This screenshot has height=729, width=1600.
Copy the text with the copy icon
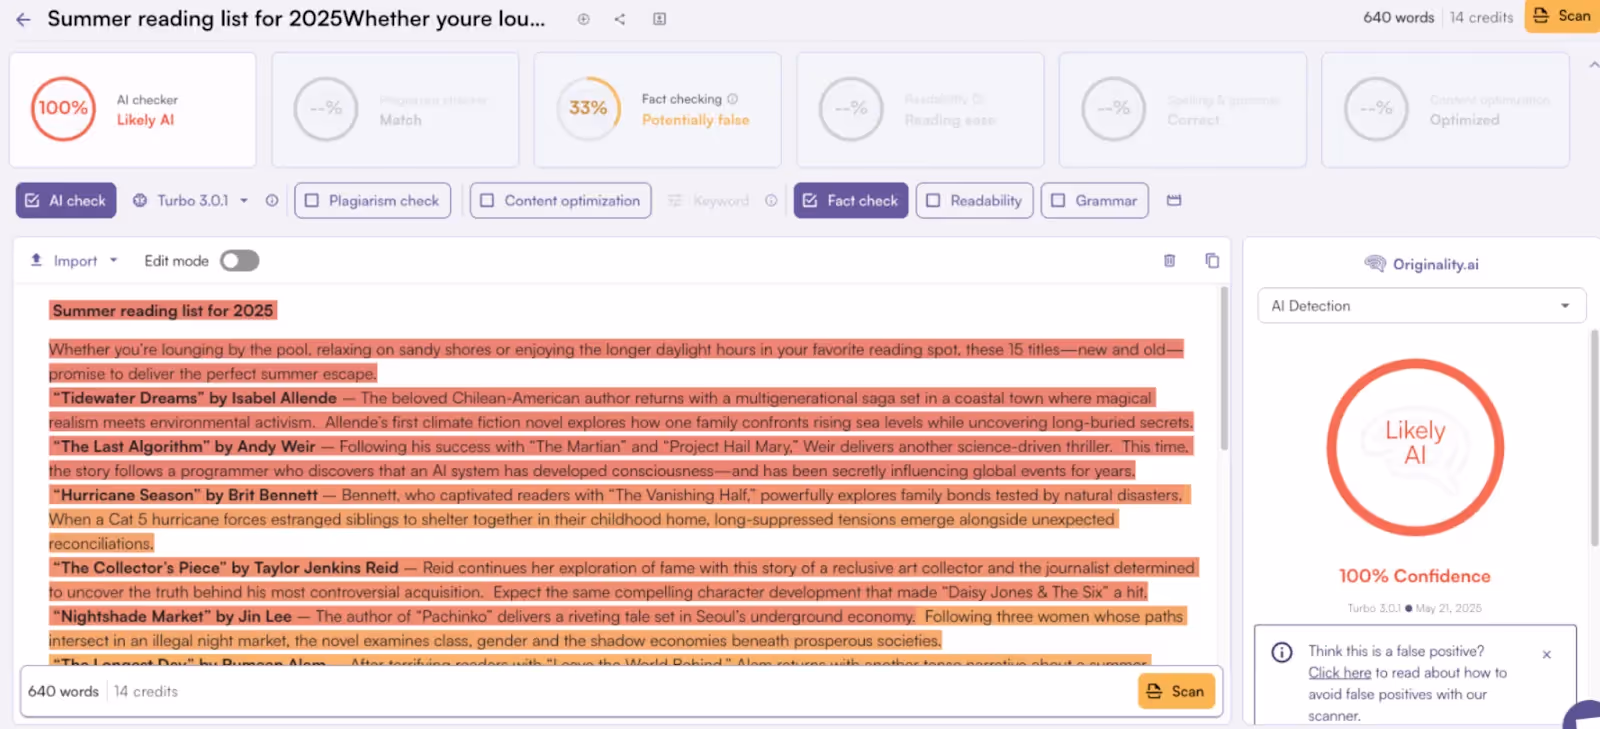1212,261
